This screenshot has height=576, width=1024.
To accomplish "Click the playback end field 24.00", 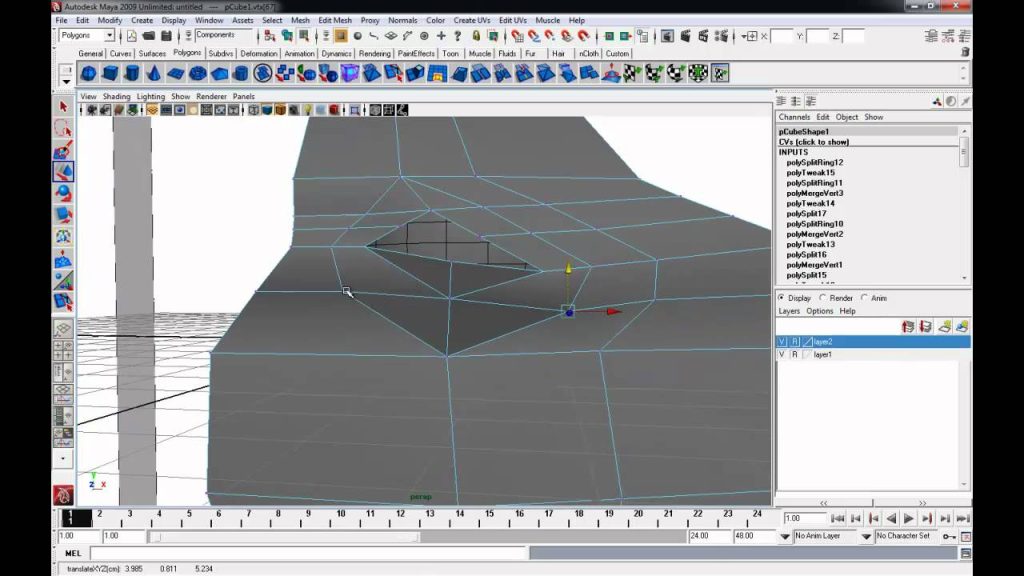I will tap(709, 536).
